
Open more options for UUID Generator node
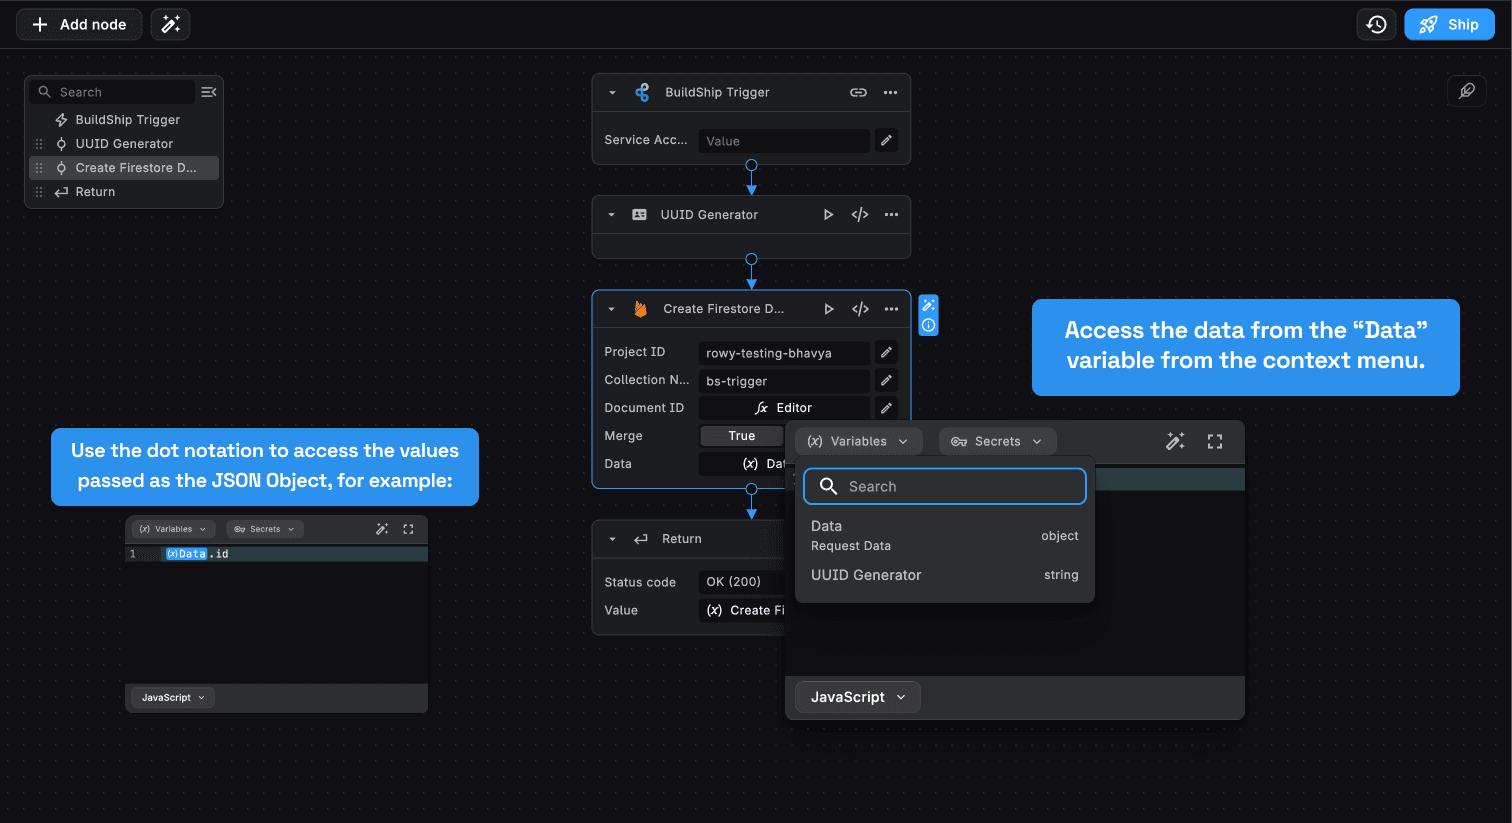891,215
